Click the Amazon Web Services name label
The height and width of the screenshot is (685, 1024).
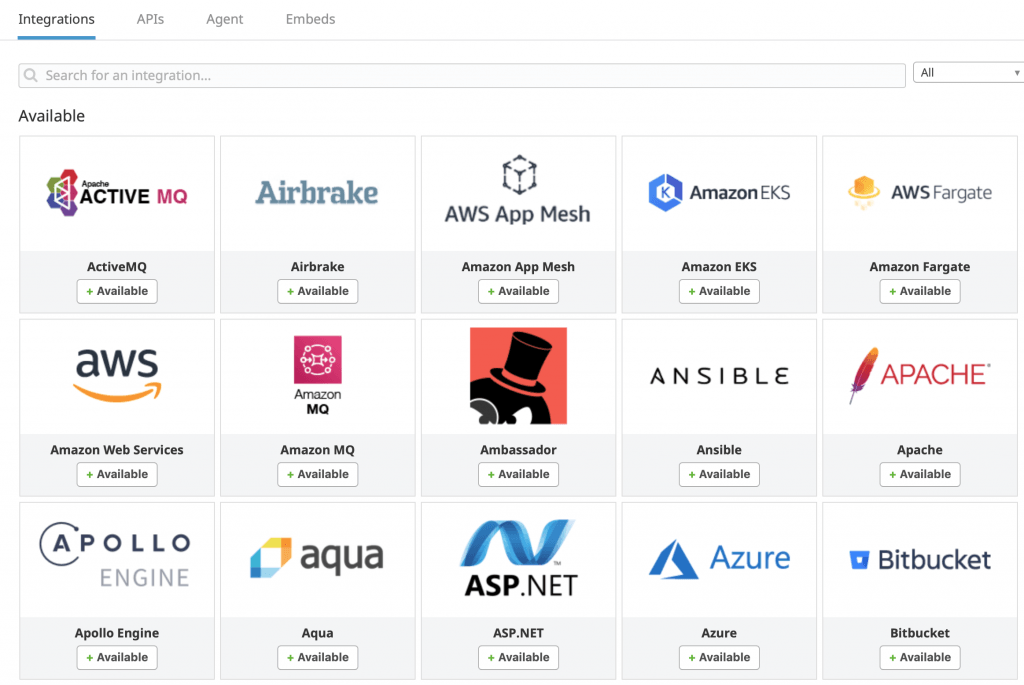tap(117, 450)
